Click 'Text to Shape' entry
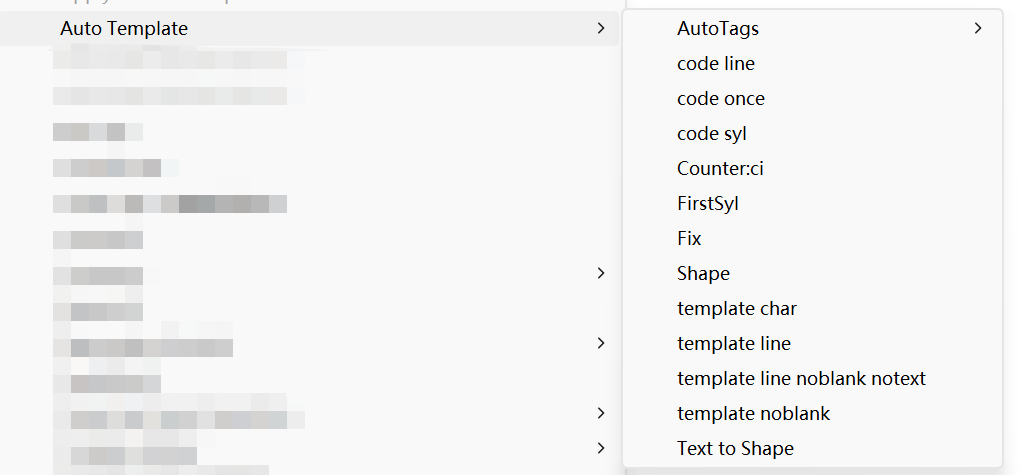The height and width of the screenshot is (475, 1035). [x=735, y=448]
